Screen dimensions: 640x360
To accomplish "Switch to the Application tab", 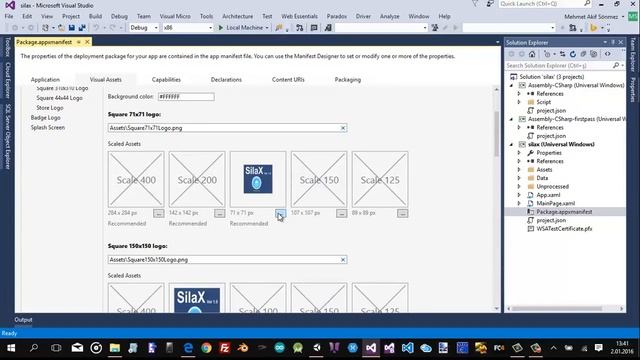I will pyautogui.click(x=45, y=80).
